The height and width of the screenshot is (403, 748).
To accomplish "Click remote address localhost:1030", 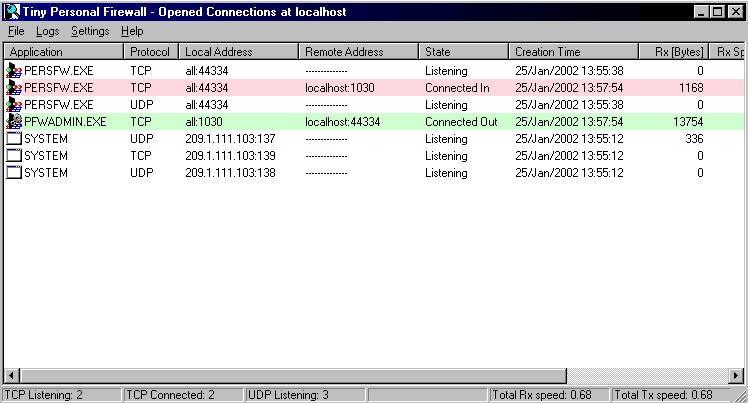I will click(x=340, y=88).
